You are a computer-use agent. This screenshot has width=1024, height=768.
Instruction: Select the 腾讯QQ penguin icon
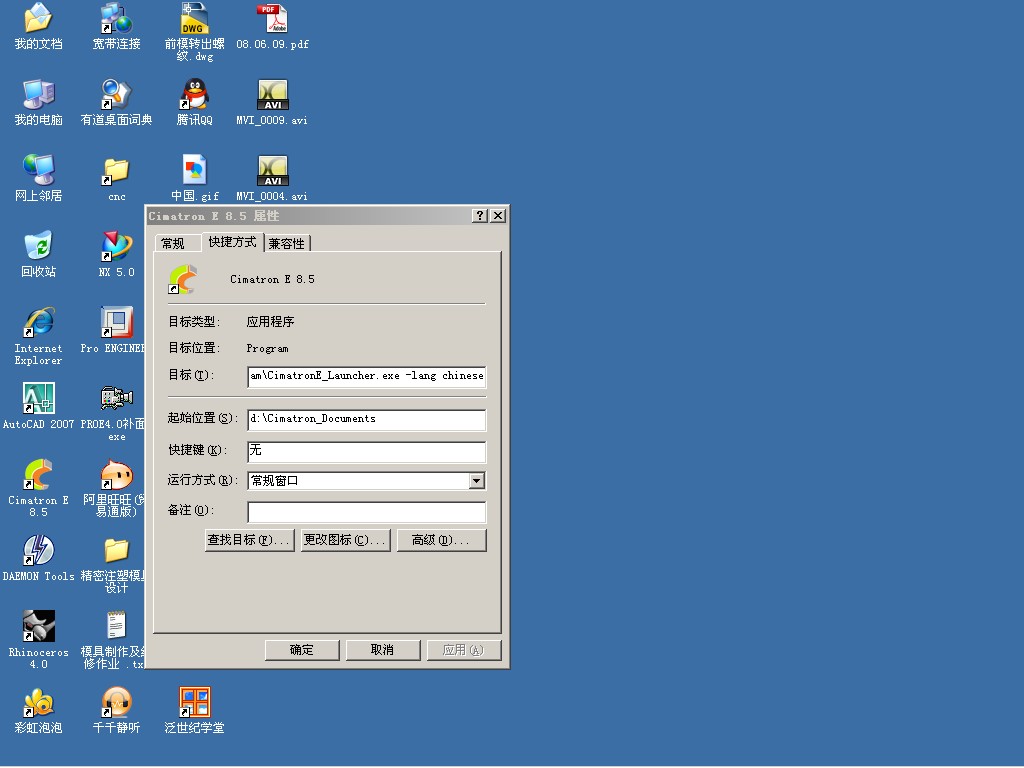(195, 94)
